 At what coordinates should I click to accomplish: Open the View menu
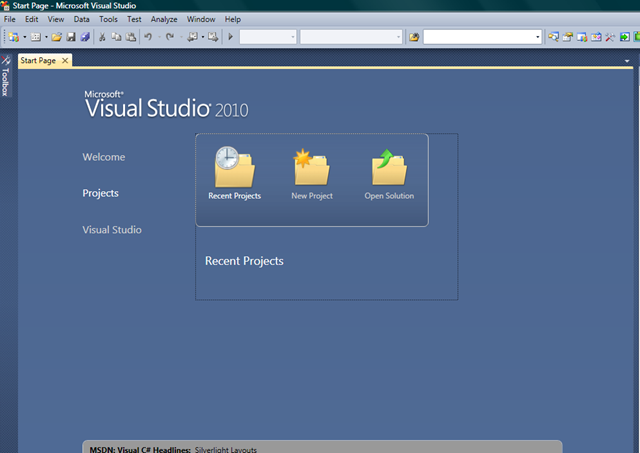pos(56,19)
